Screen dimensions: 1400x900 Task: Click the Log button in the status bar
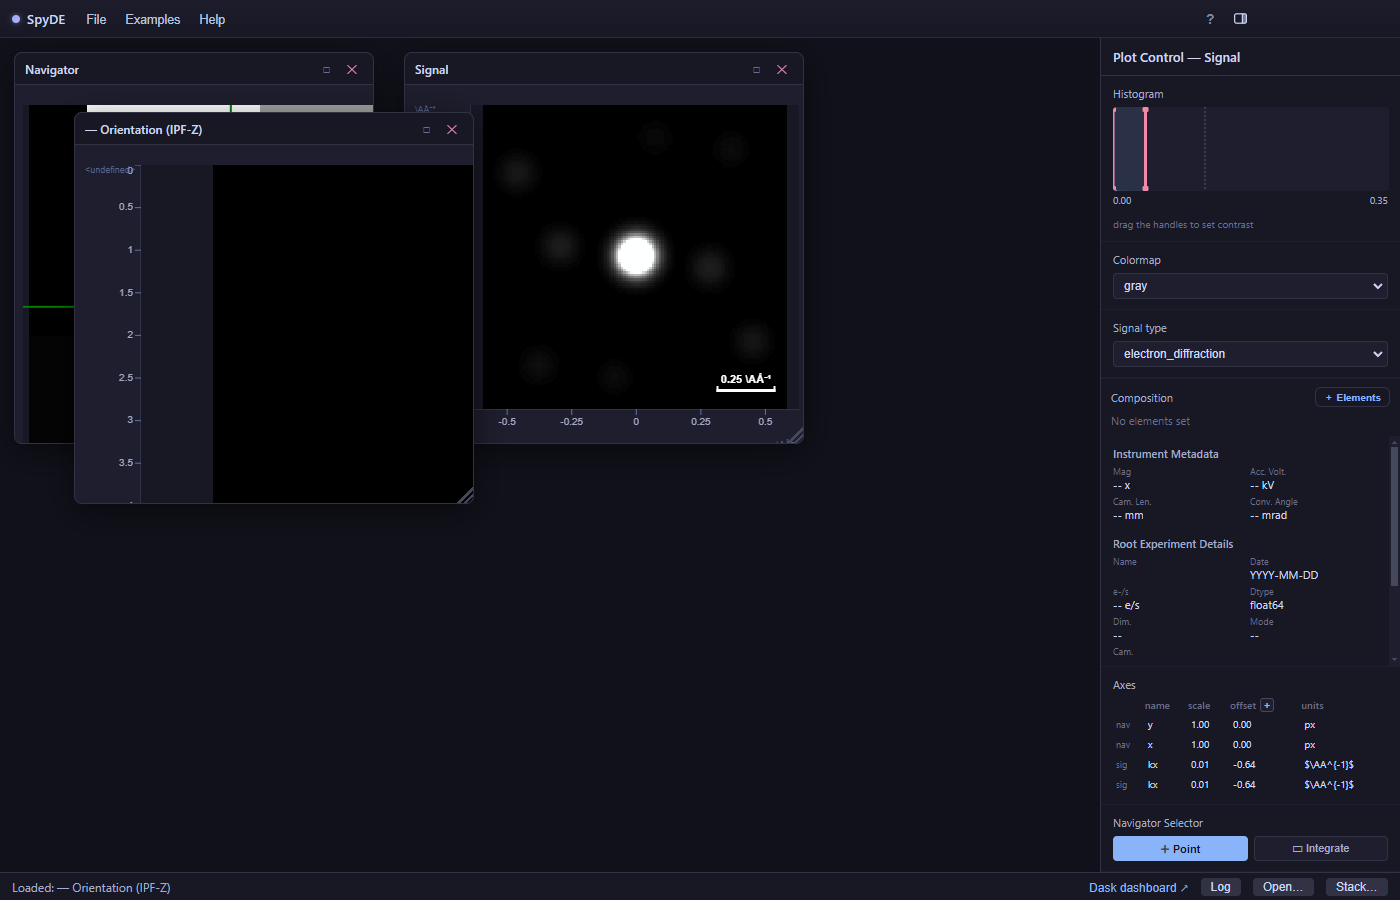pyautogui.click(x=1221, y=887)
